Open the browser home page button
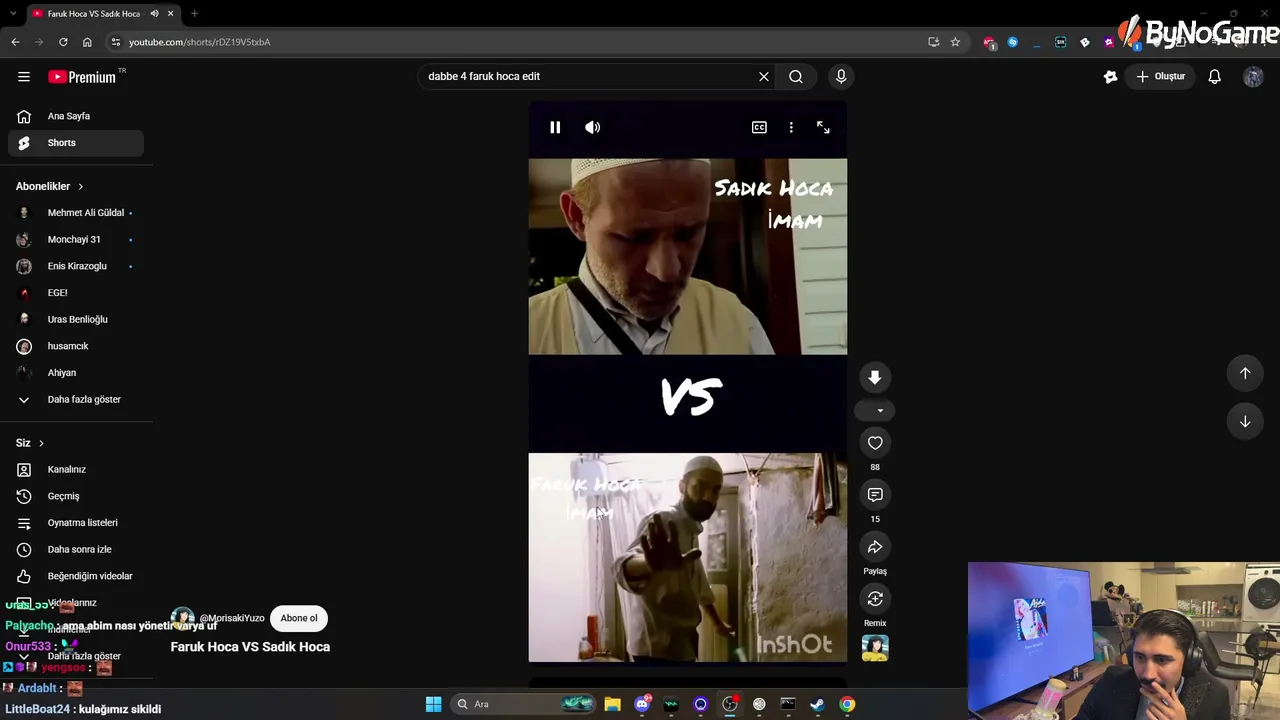The height and width of the screenshot is (720, 1280). [x=87, y=42]
